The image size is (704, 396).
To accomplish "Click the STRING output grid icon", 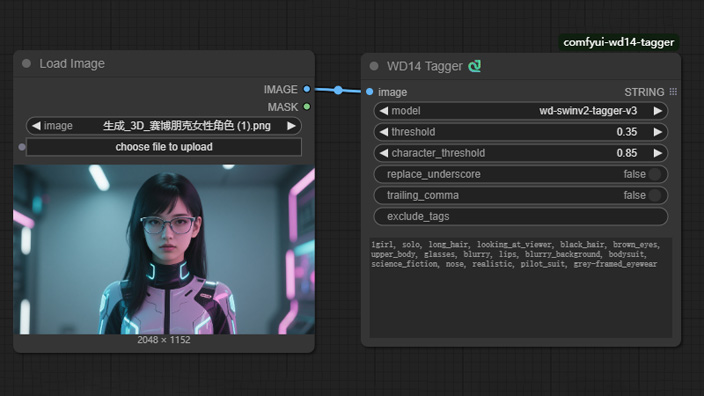I will 673,92.
